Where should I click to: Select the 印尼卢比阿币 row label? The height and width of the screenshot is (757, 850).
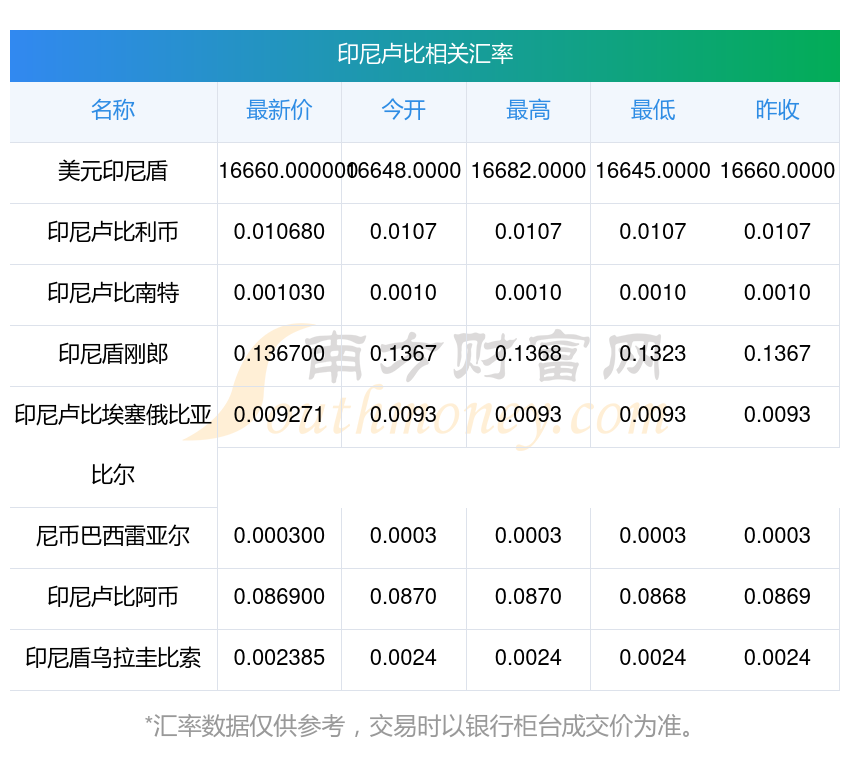click(x=113, y=597)
